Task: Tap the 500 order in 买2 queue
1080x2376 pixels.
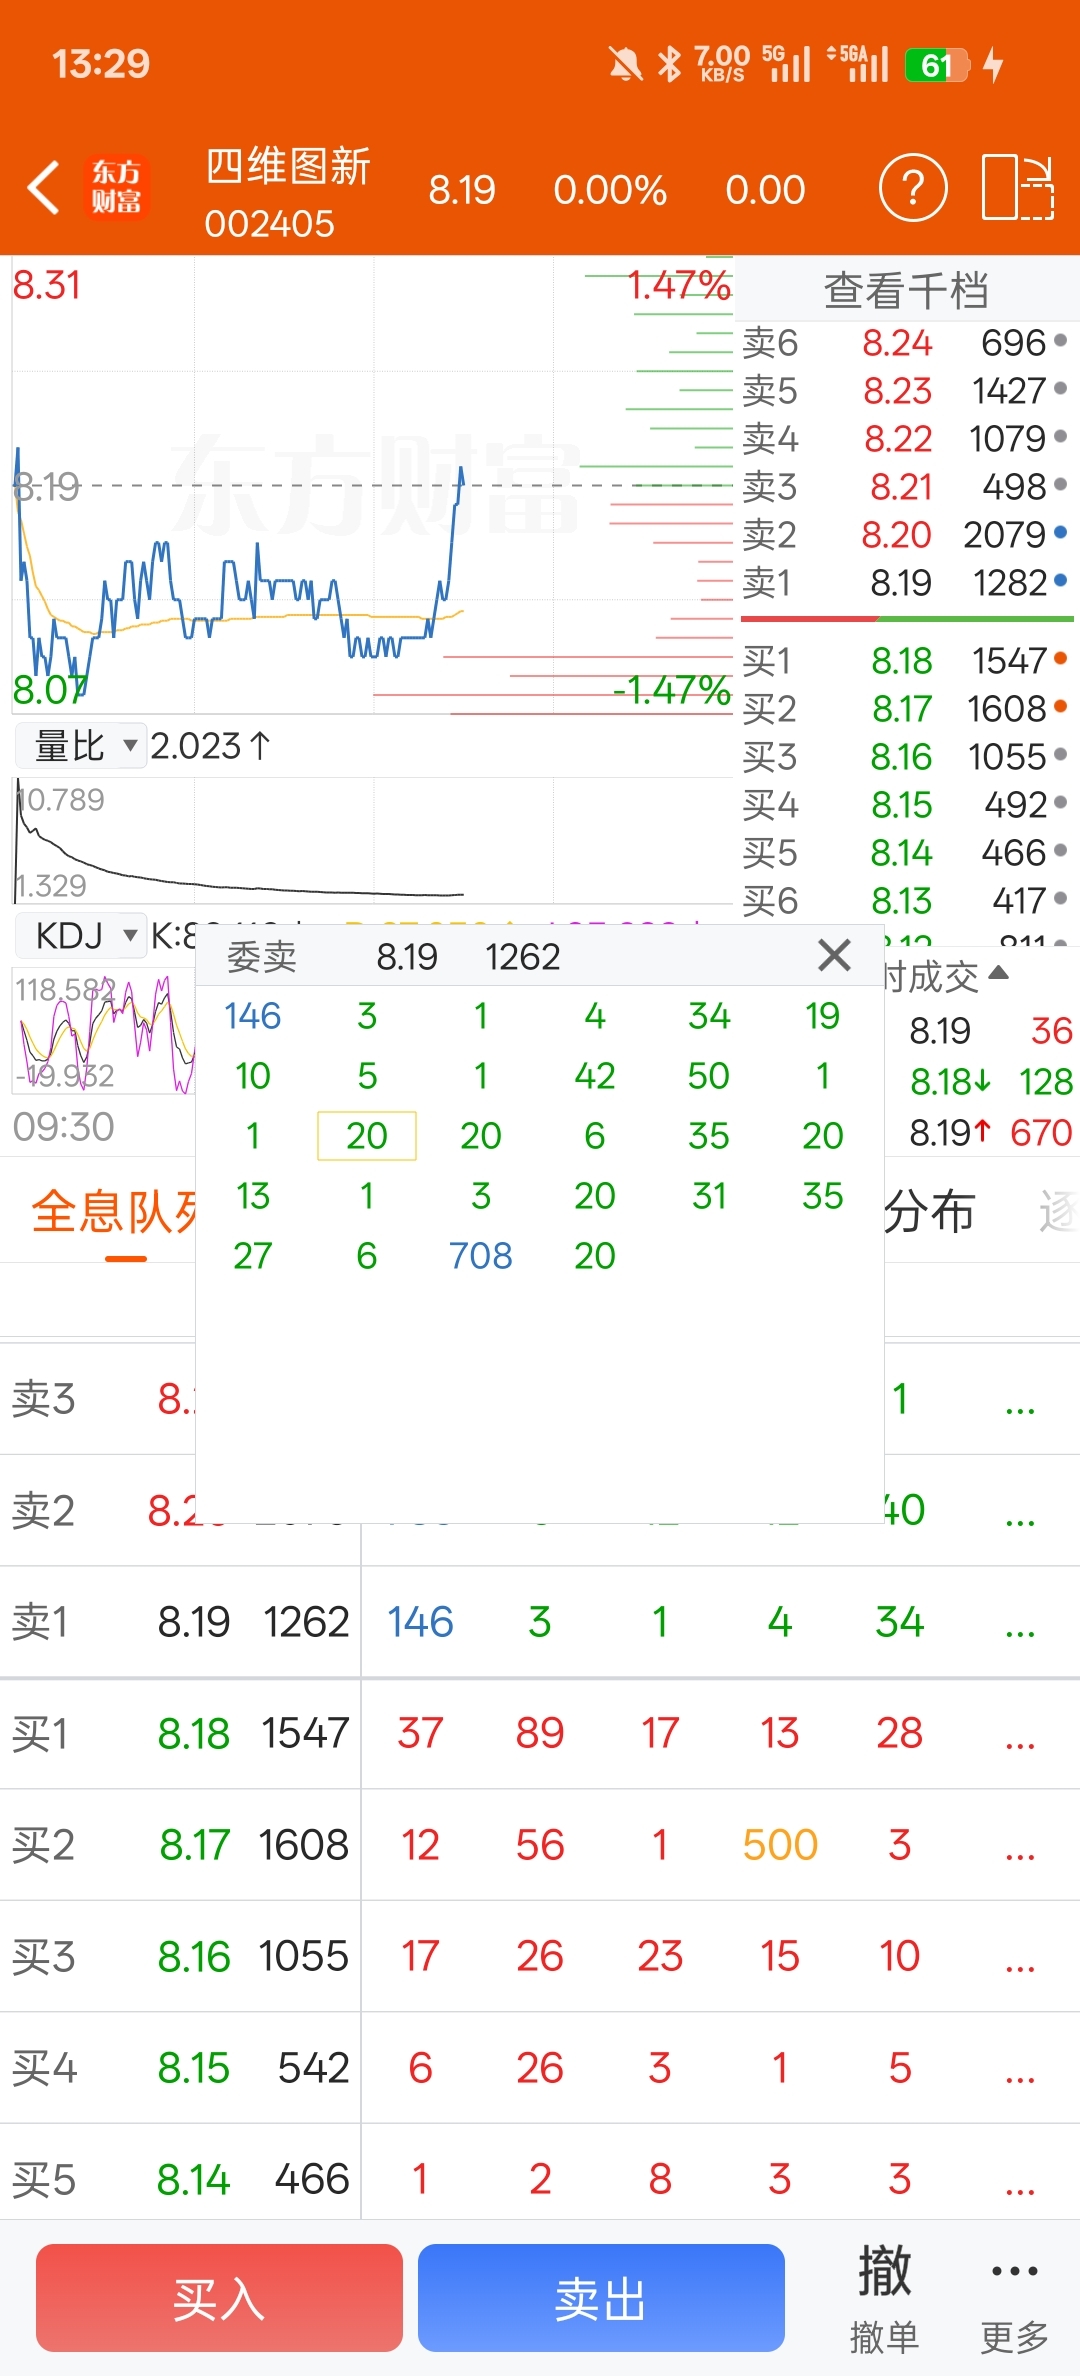Action: click(x=780, y=1845)
